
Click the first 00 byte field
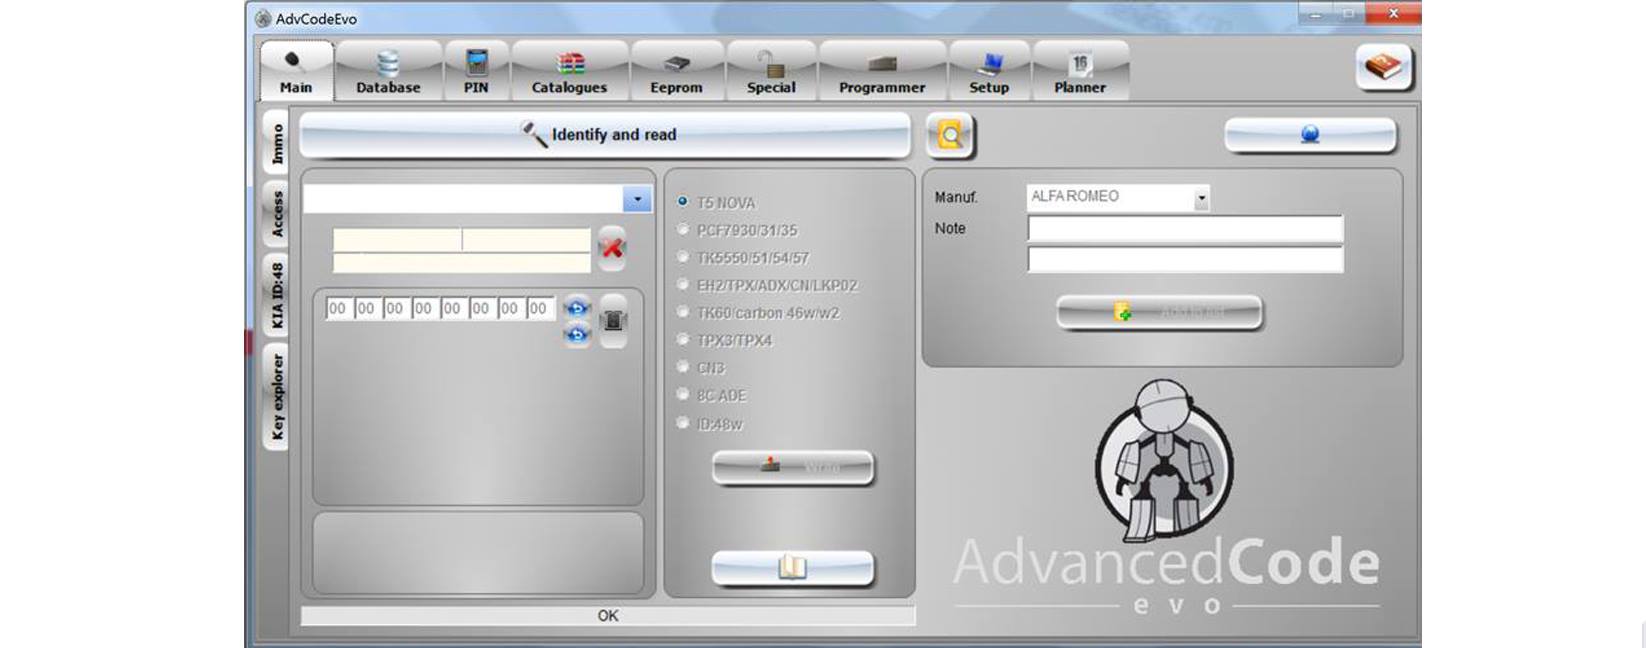[338, 309]
